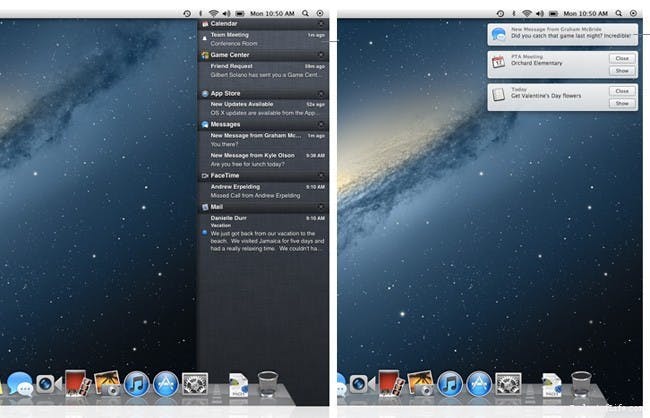Screen dimensions: 650x418
Task: Show the Valentine's Day flowers reminder
Action: (622, 103)
